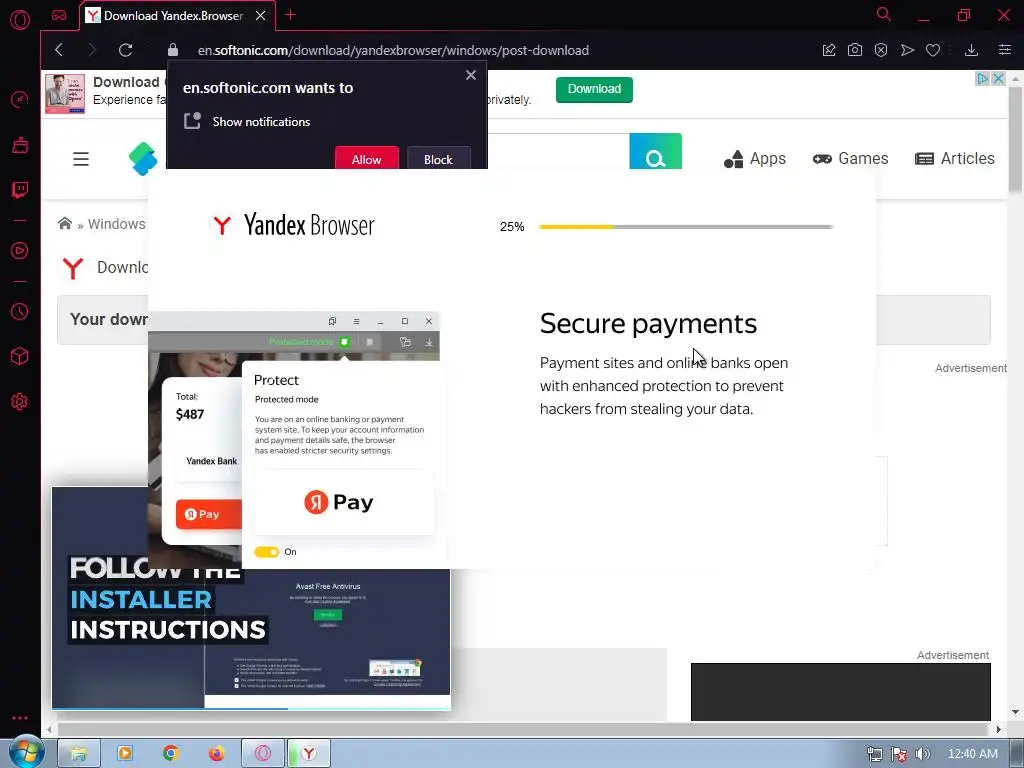Open the send/flow arrow icon
Viewport: 1024px width, 768px height.
[907, 50]
